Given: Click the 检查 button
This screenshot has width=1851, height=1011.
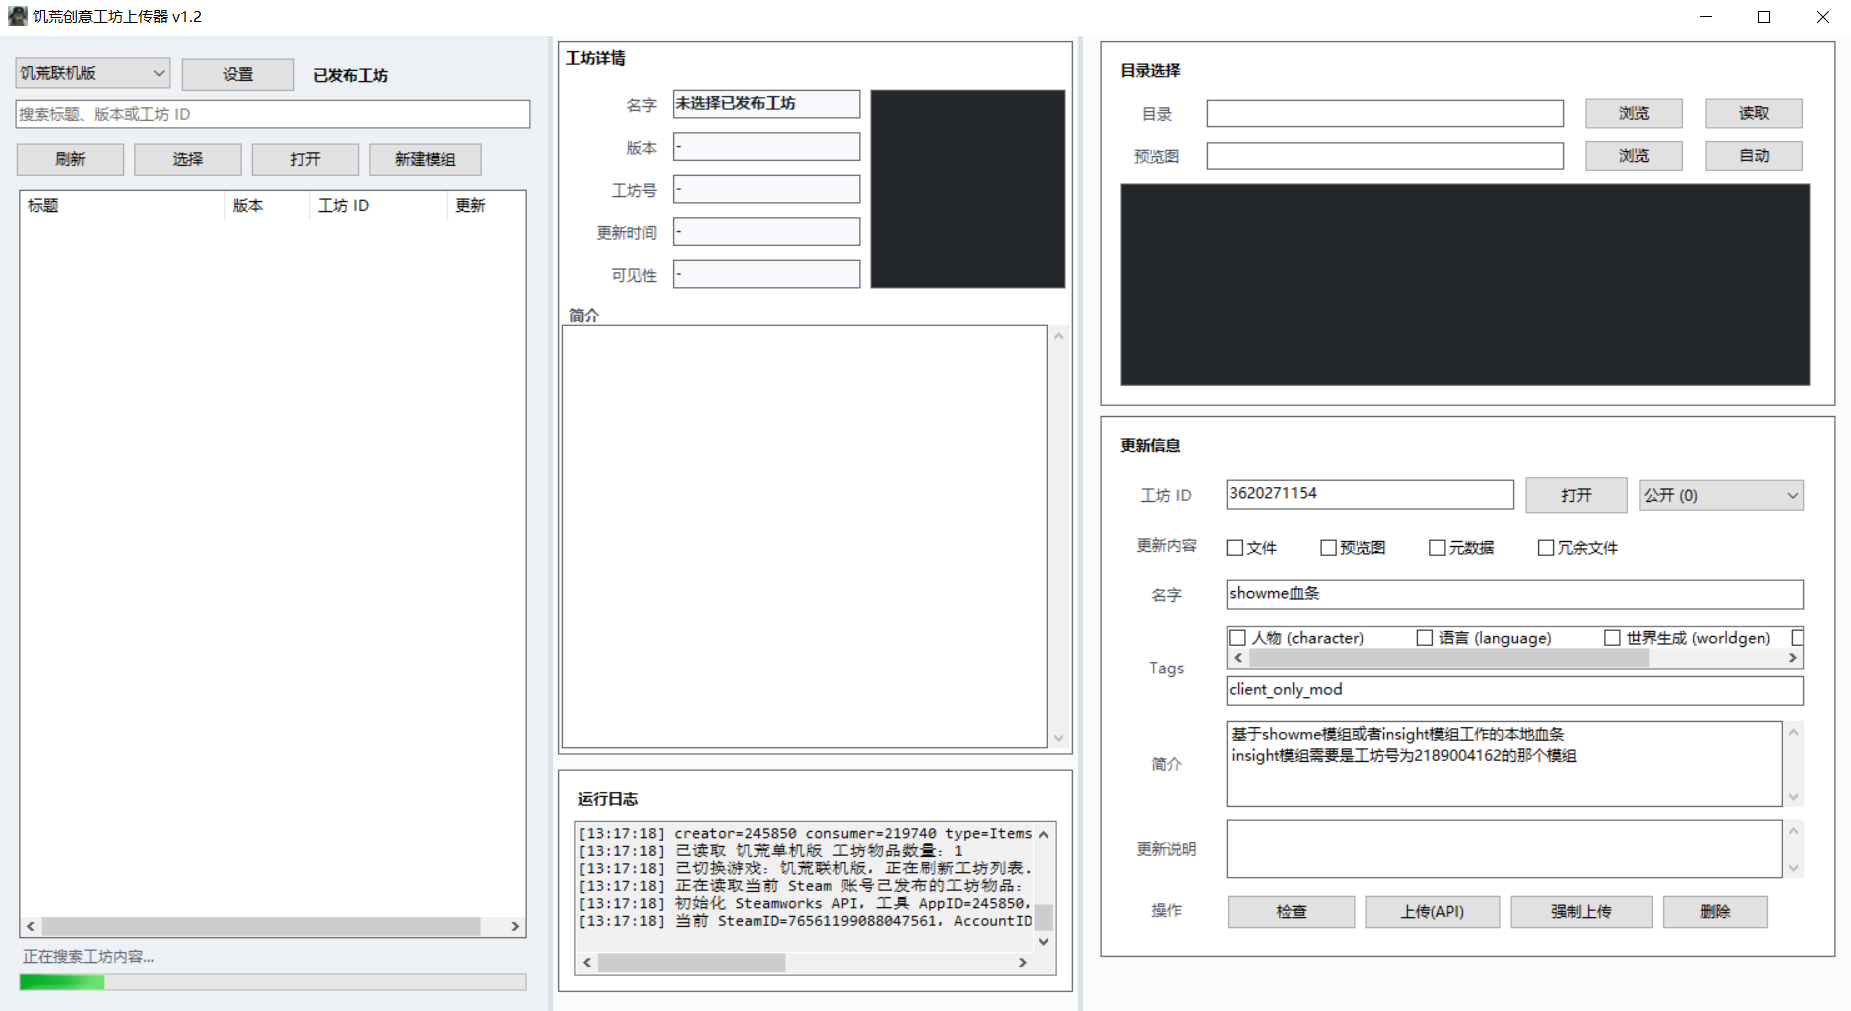Looking at the screenshot, I should pyautogui.click(x=1291, y=911).
